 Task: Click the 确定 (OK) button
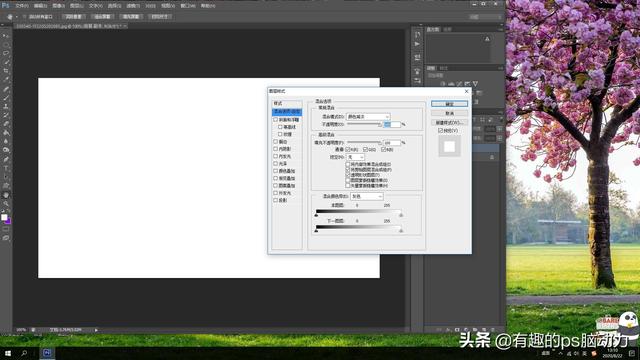click(449, 104)
